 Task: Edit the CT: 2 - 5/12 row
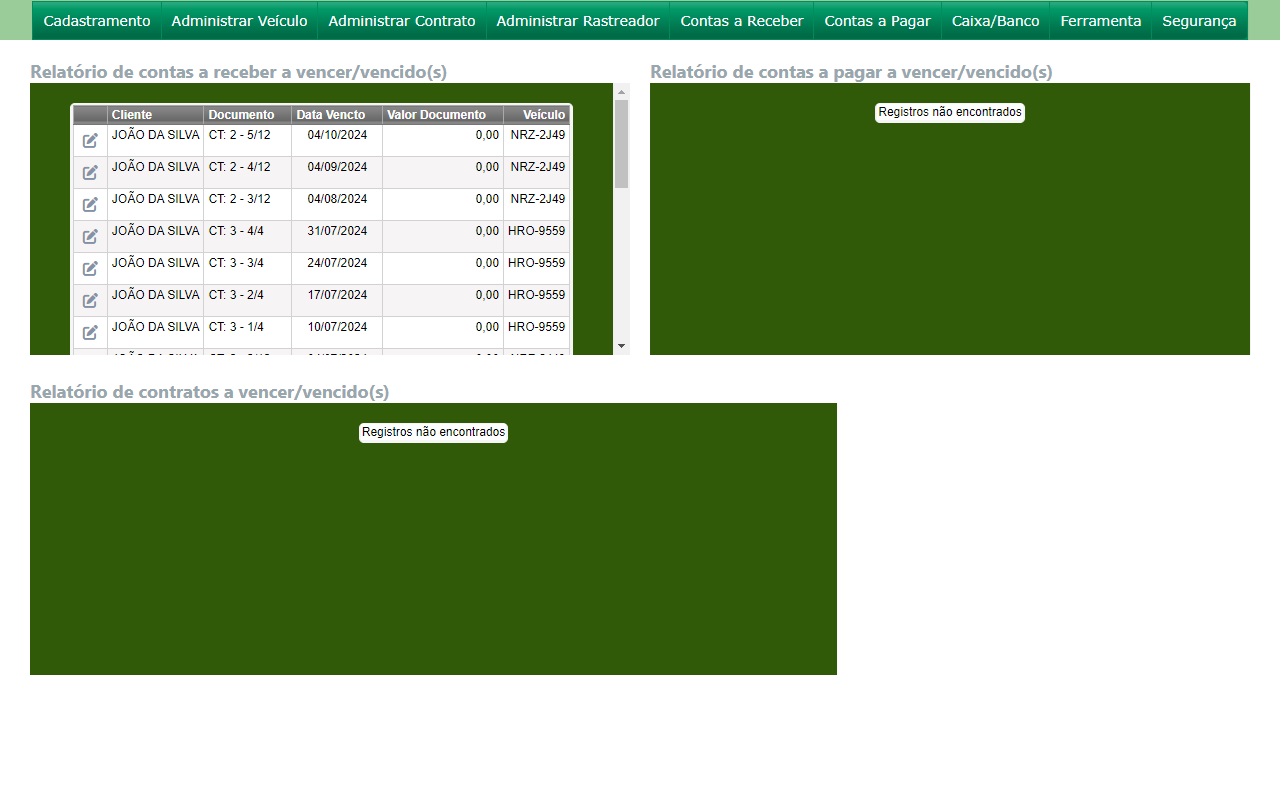pos(90,141)
